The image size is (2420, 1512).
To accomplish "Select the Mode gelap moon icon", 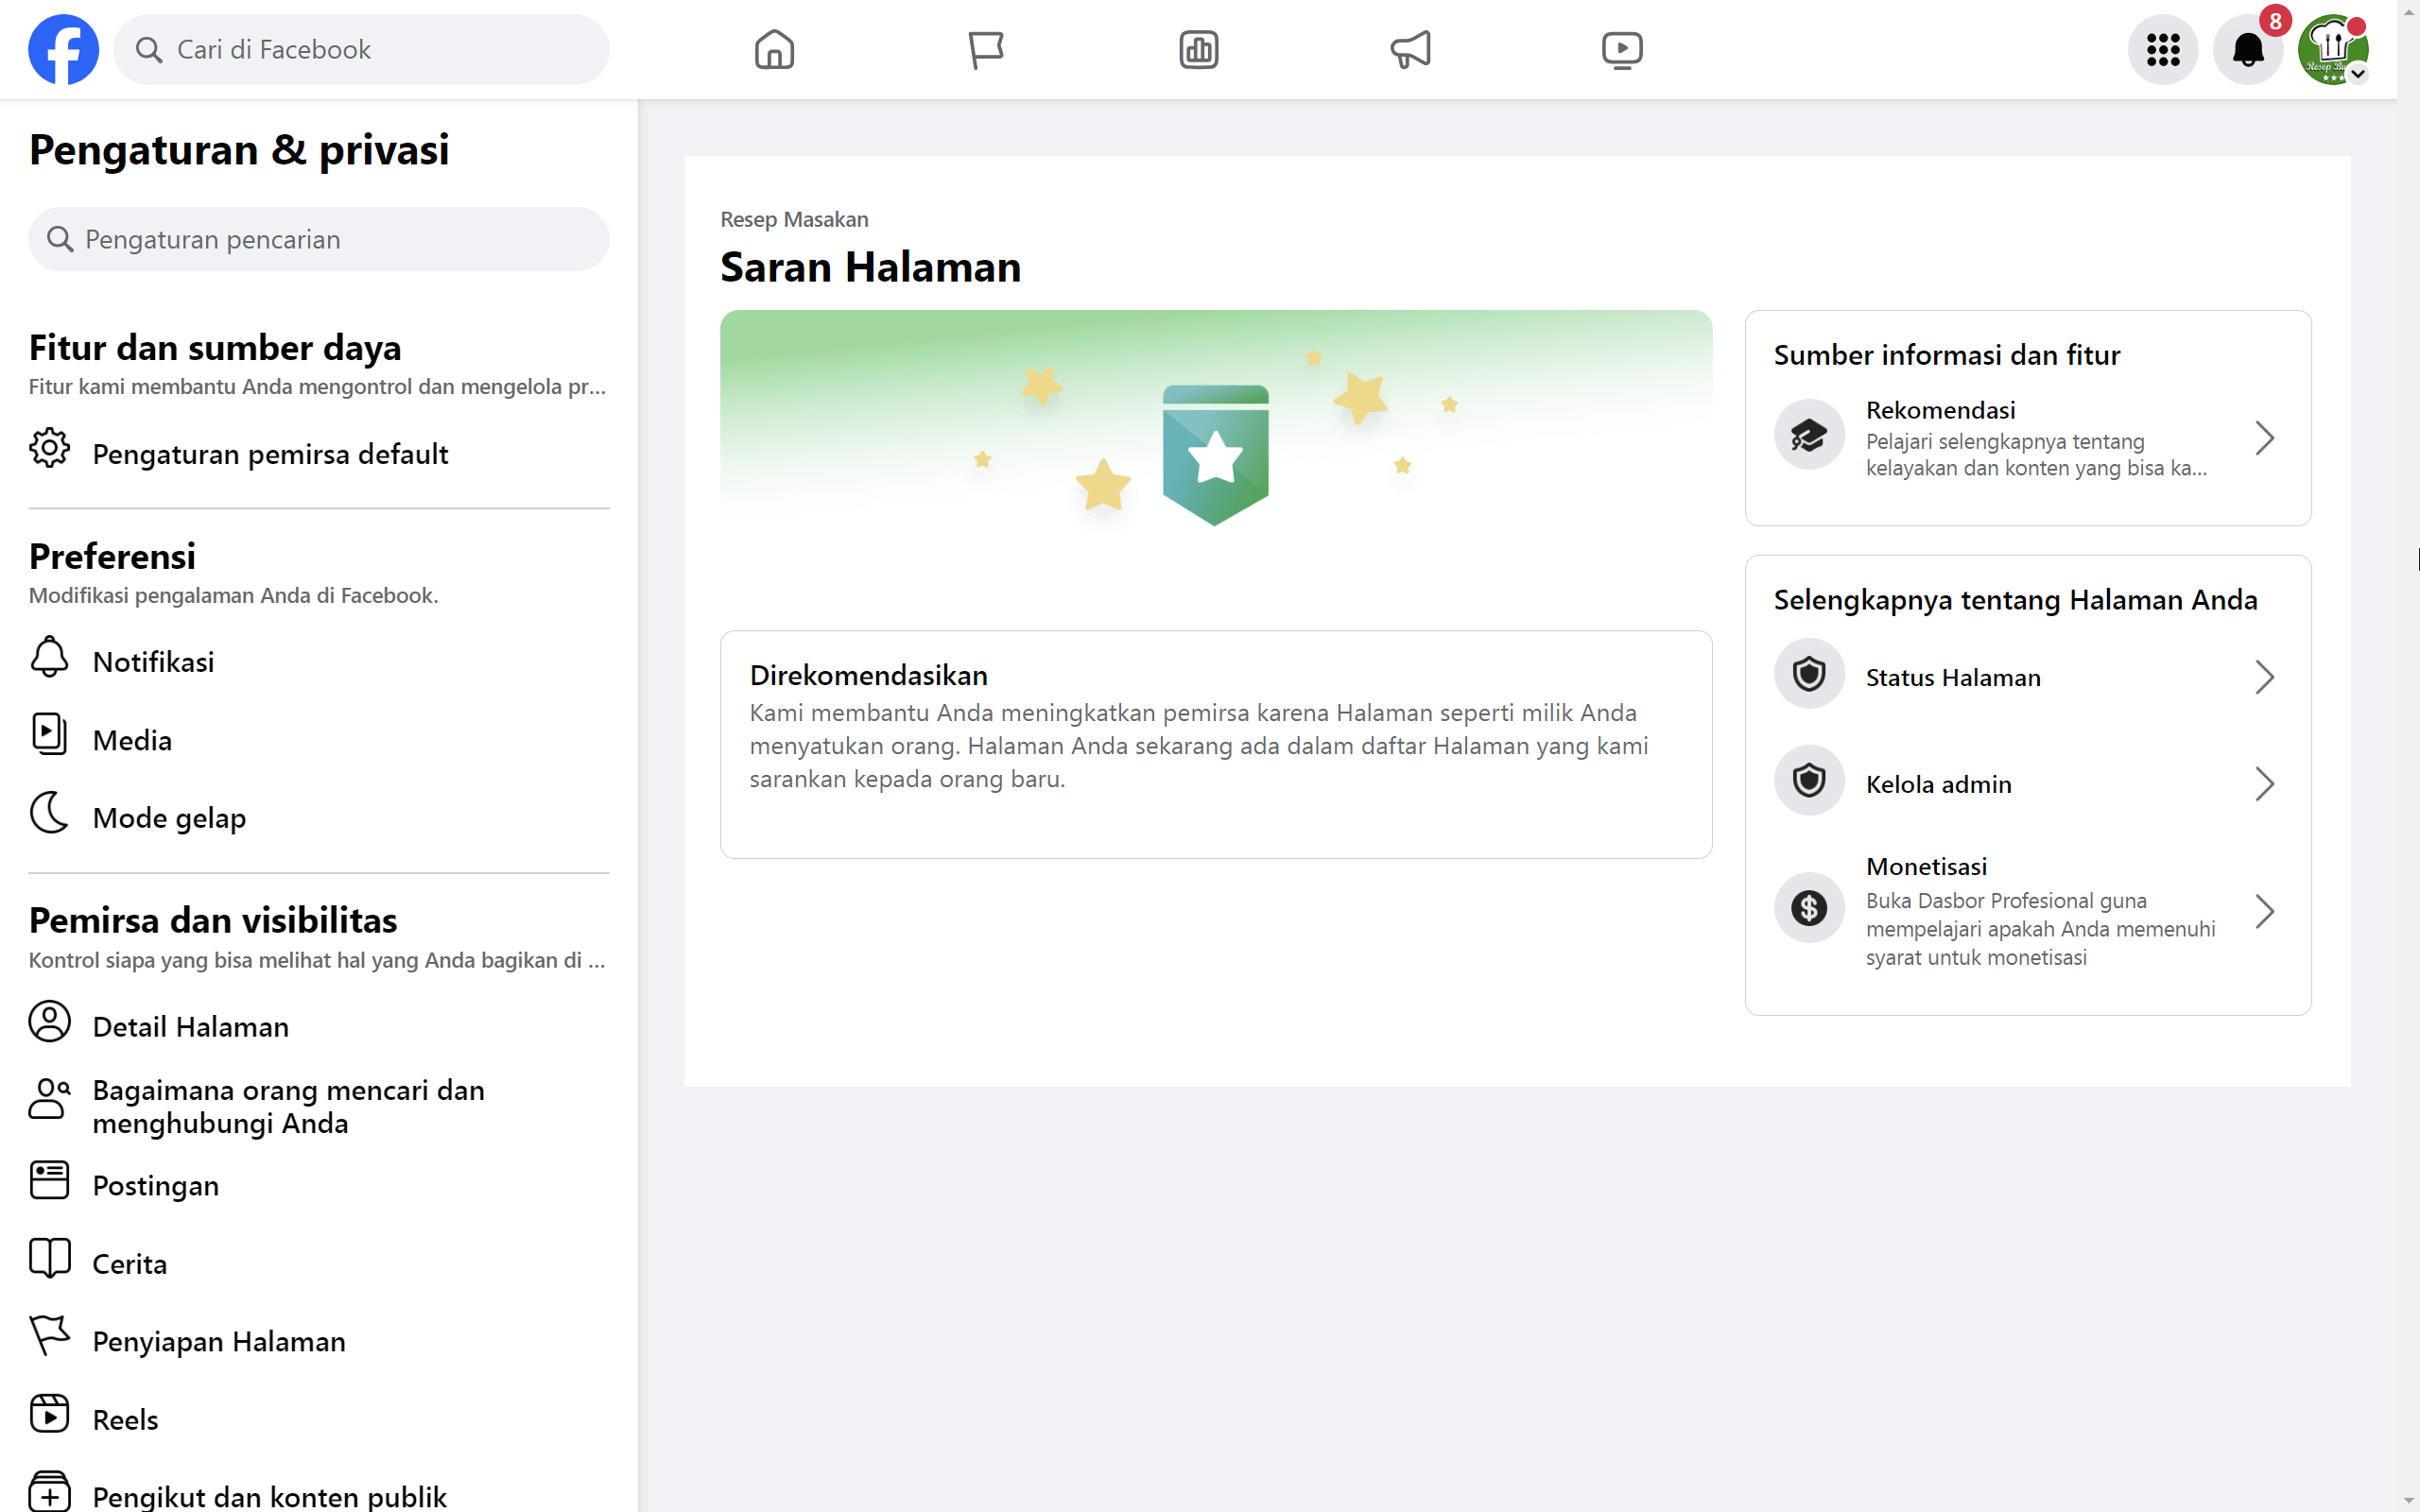I will pos(49,816).
